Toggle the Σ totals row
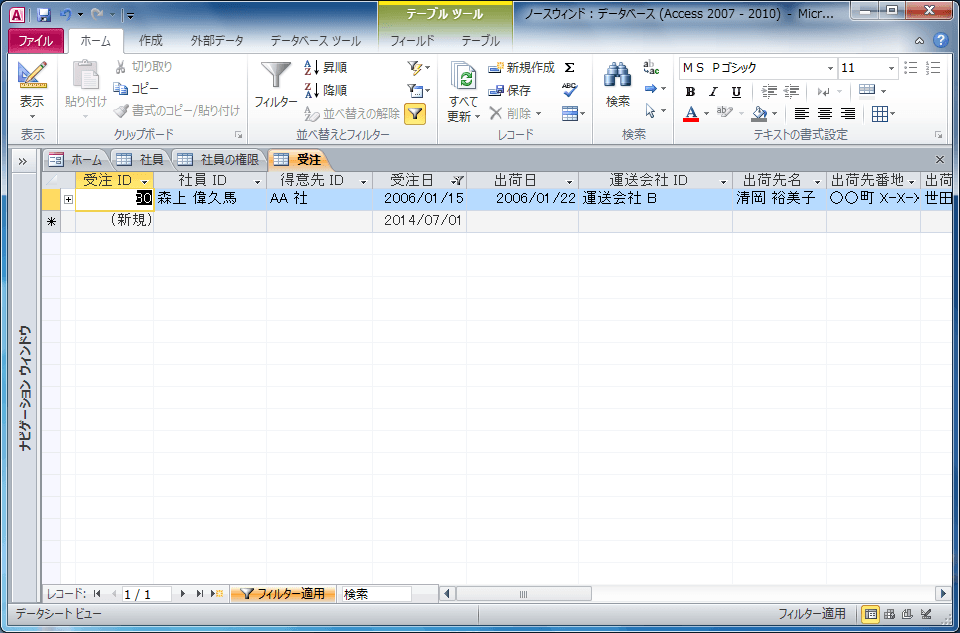 tap(569, 67)
